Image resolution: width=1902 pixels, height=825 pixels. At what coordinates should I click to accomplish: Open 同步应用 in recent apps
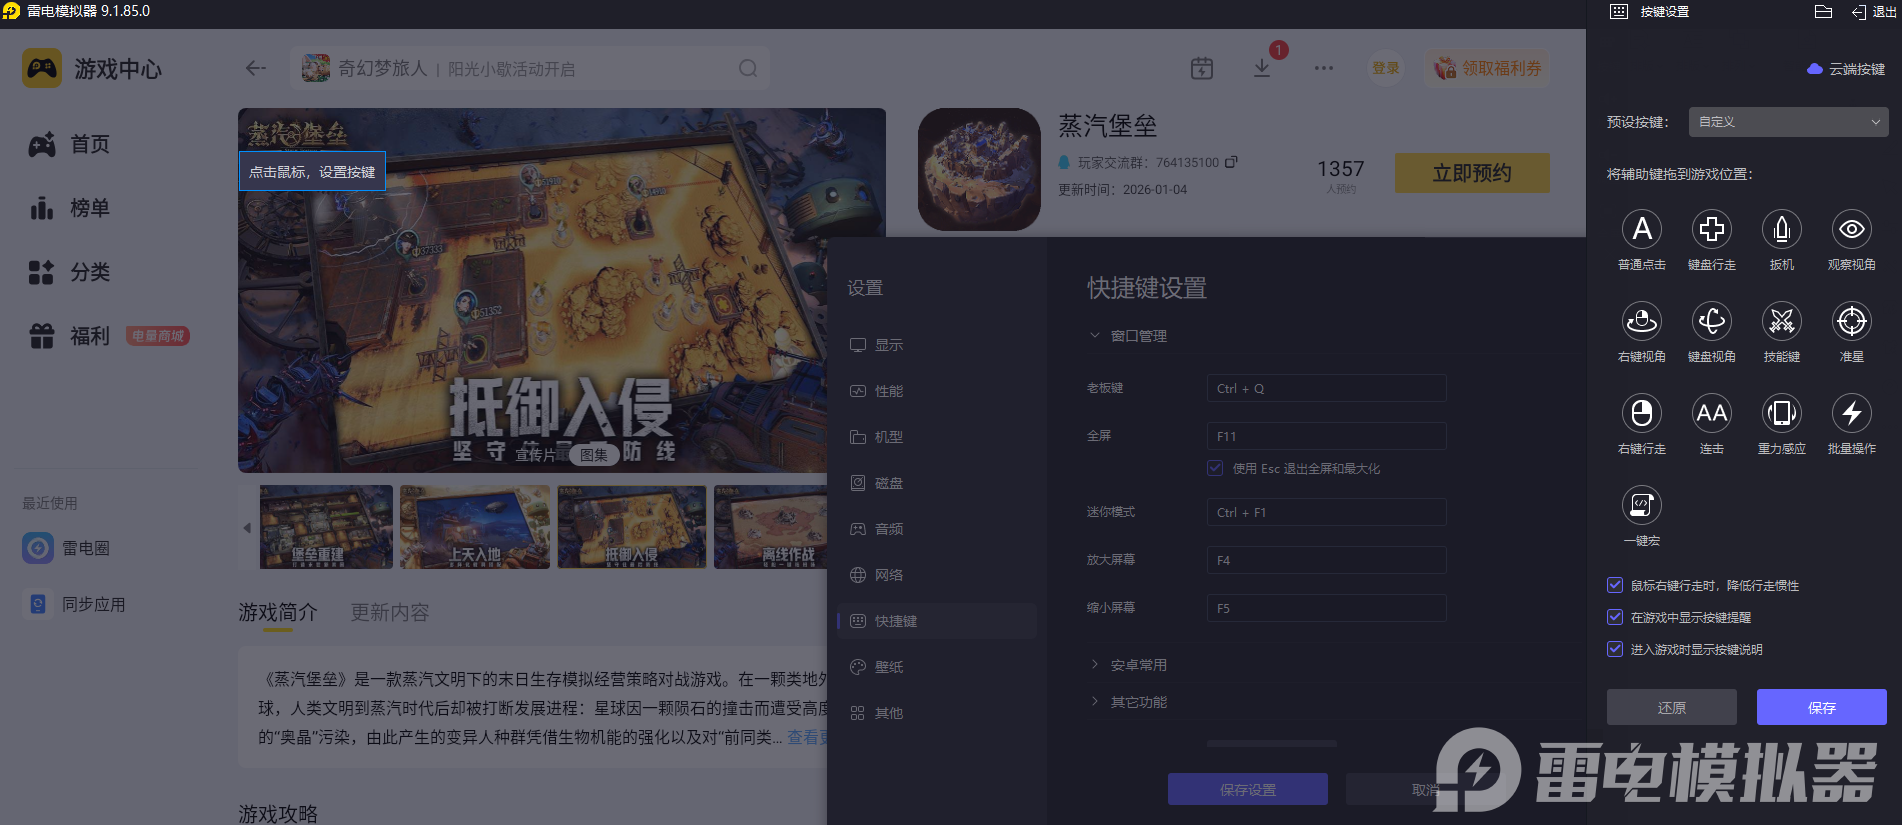(75, 604)
